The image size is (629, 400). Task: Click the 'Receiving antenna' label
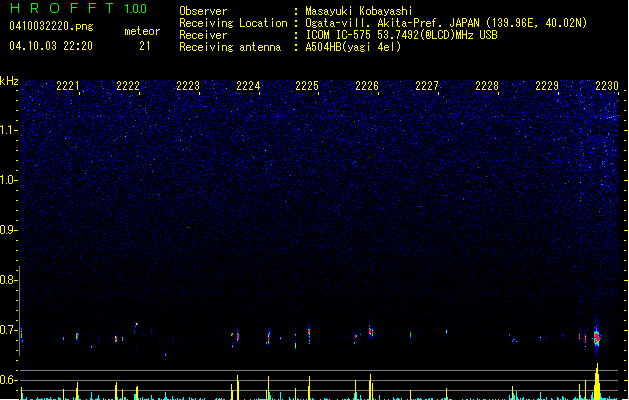(x=230, y=47)
